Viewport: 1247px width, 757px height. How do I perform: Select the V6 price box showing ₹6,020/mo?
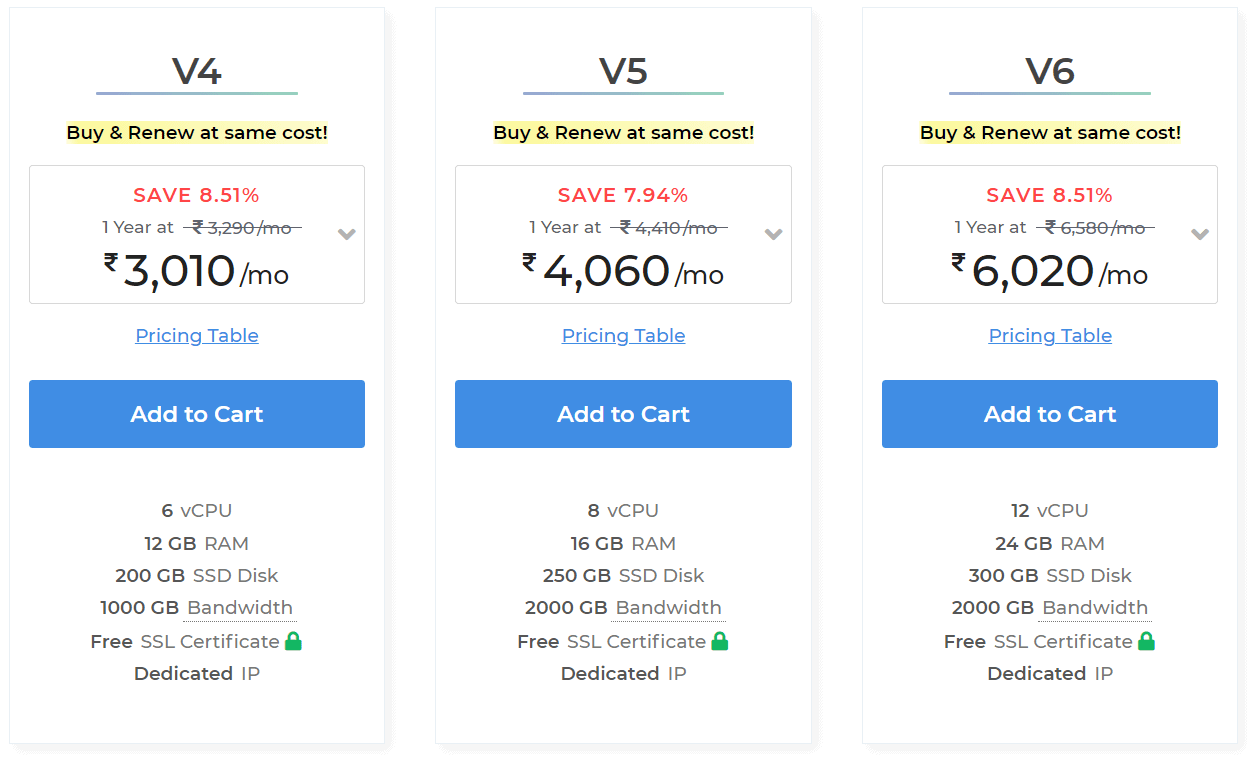pos(1050,234)
